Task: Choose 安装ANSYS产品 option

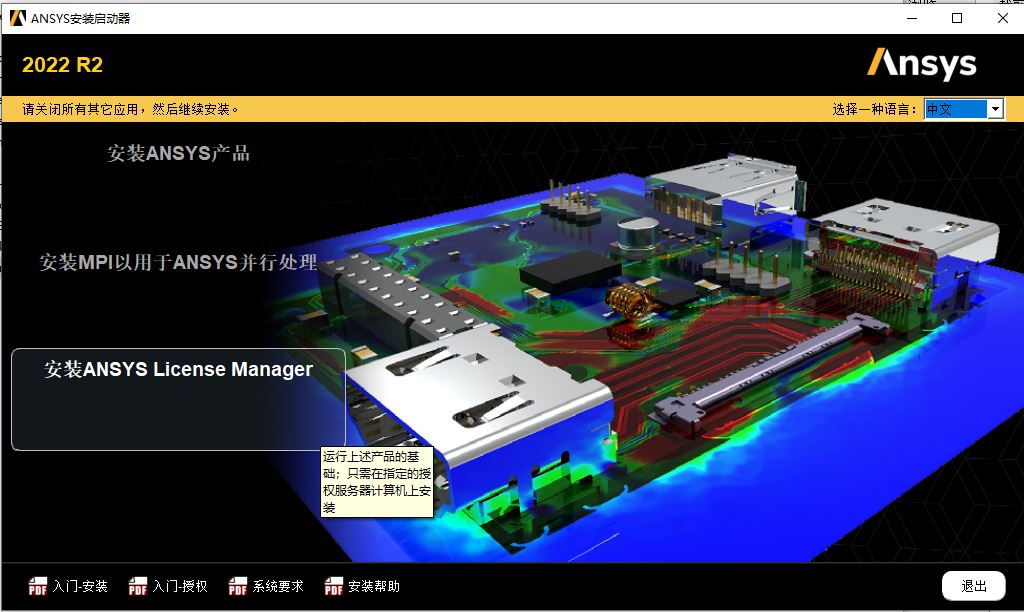Action: [178, 154]
